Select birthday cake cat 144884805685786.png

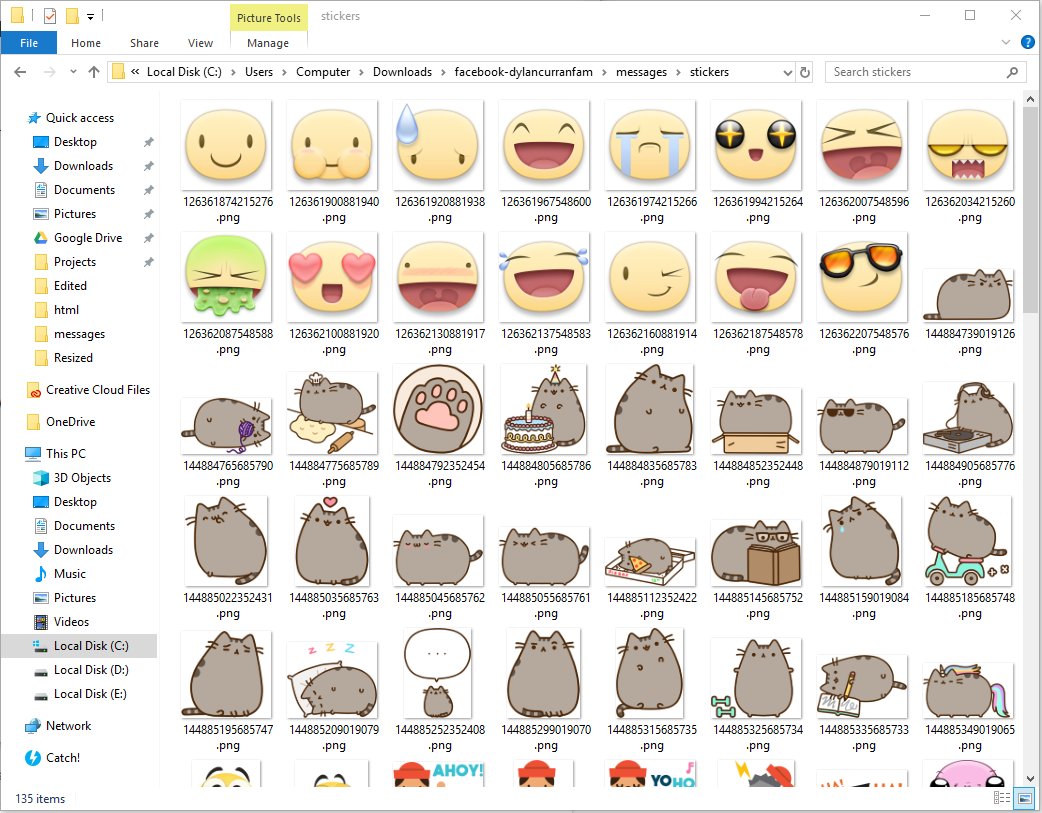pyautogui.click(x=545, y=409)
